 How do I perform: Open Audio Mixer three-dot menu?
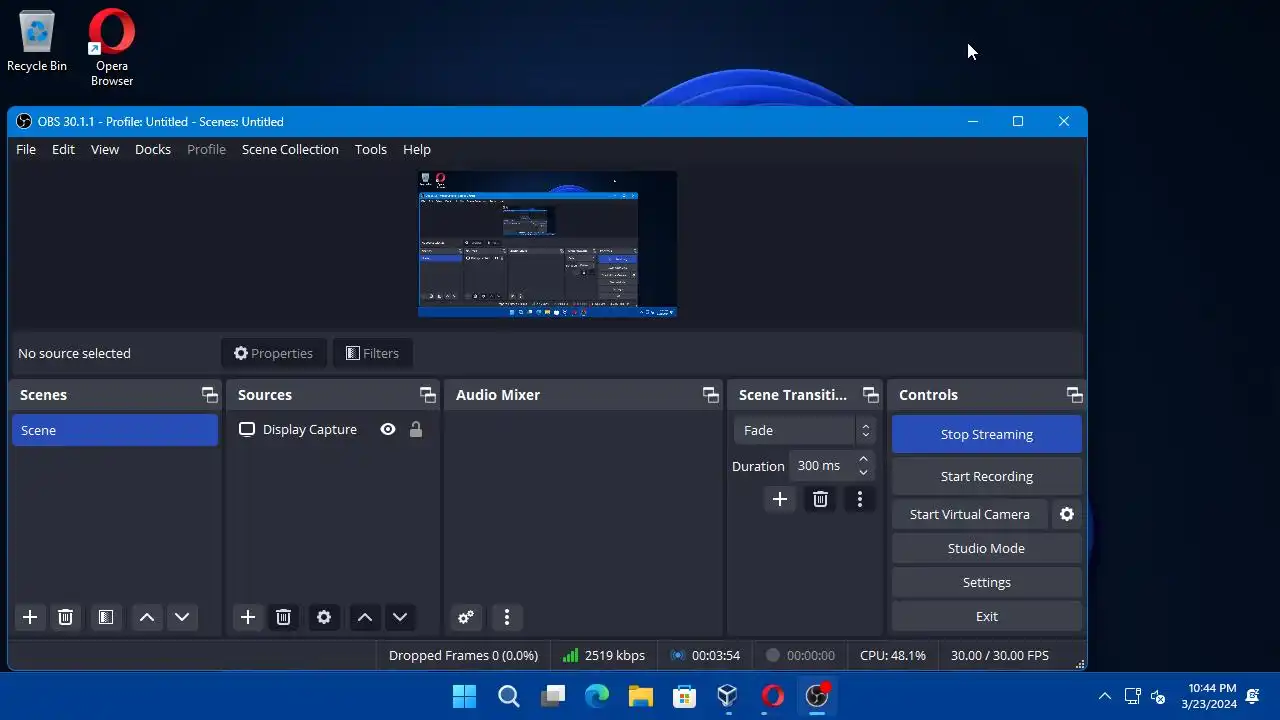click(507, 617)
